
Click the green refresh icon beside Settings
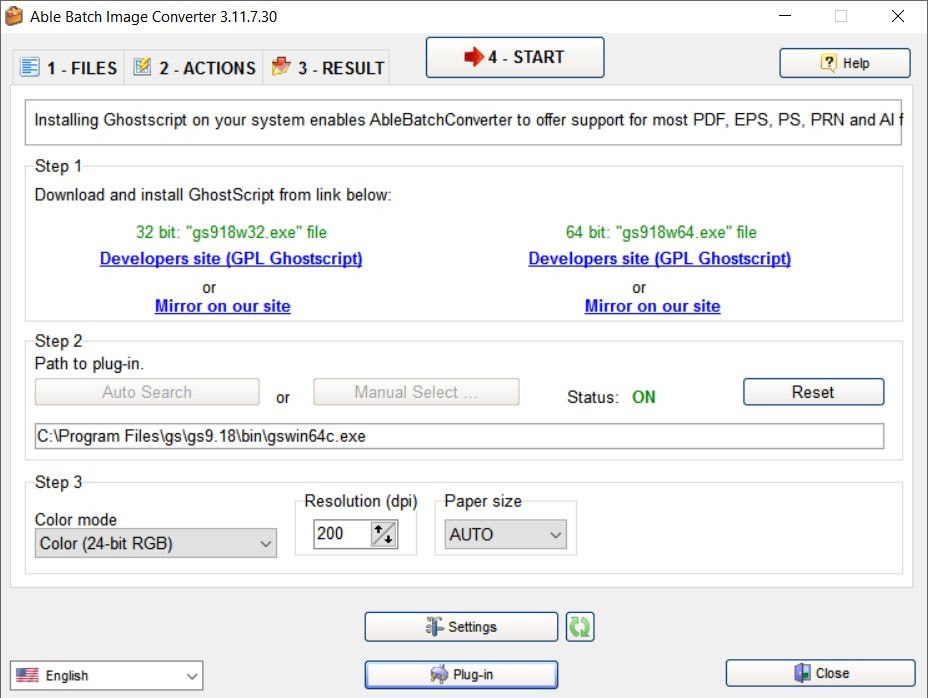coord(580,627)
